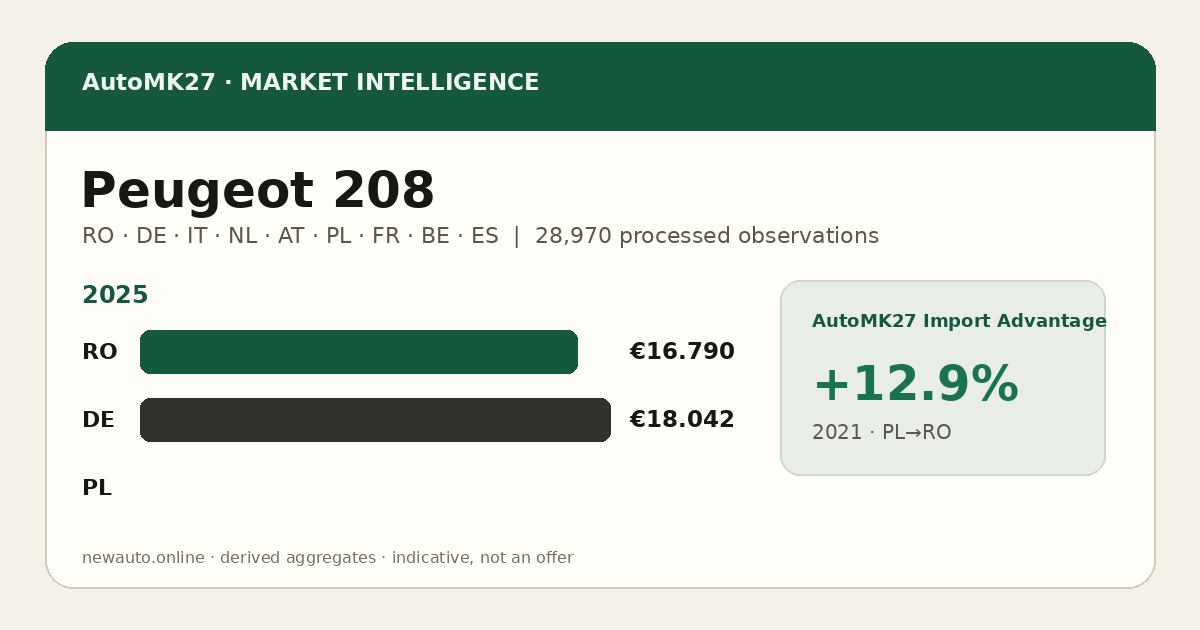Click the Import Advantage card title
The width and height of the screenshot is (1200, 630).
pos(959,321)
